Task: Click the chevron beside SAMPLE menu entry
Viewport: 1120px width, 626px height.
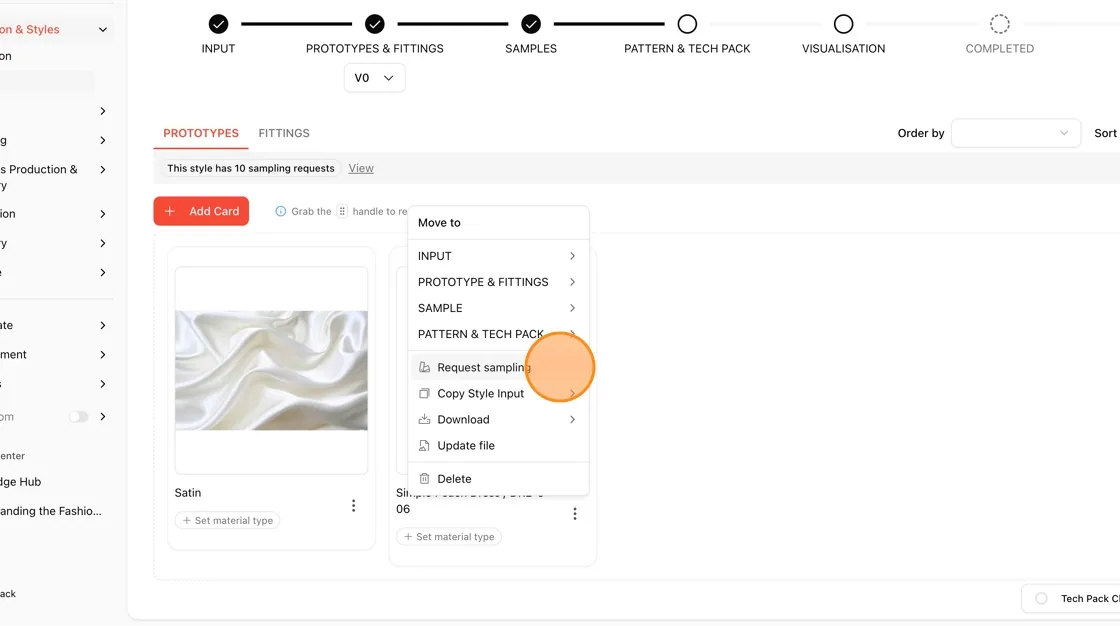Action: pyautogui.click(x=572, y=308)
